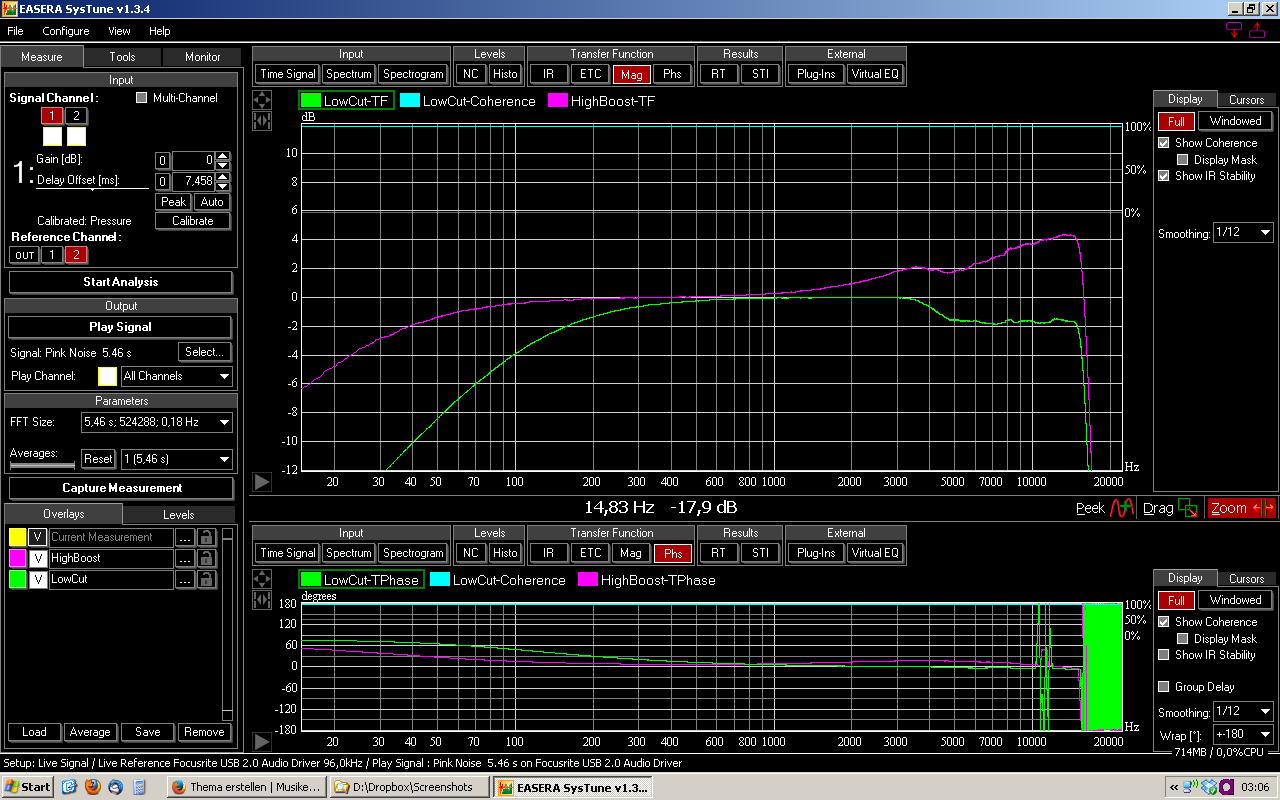Switch to the Monitor tab
The height and width of the screenshot is (800, 1280).
202,57
